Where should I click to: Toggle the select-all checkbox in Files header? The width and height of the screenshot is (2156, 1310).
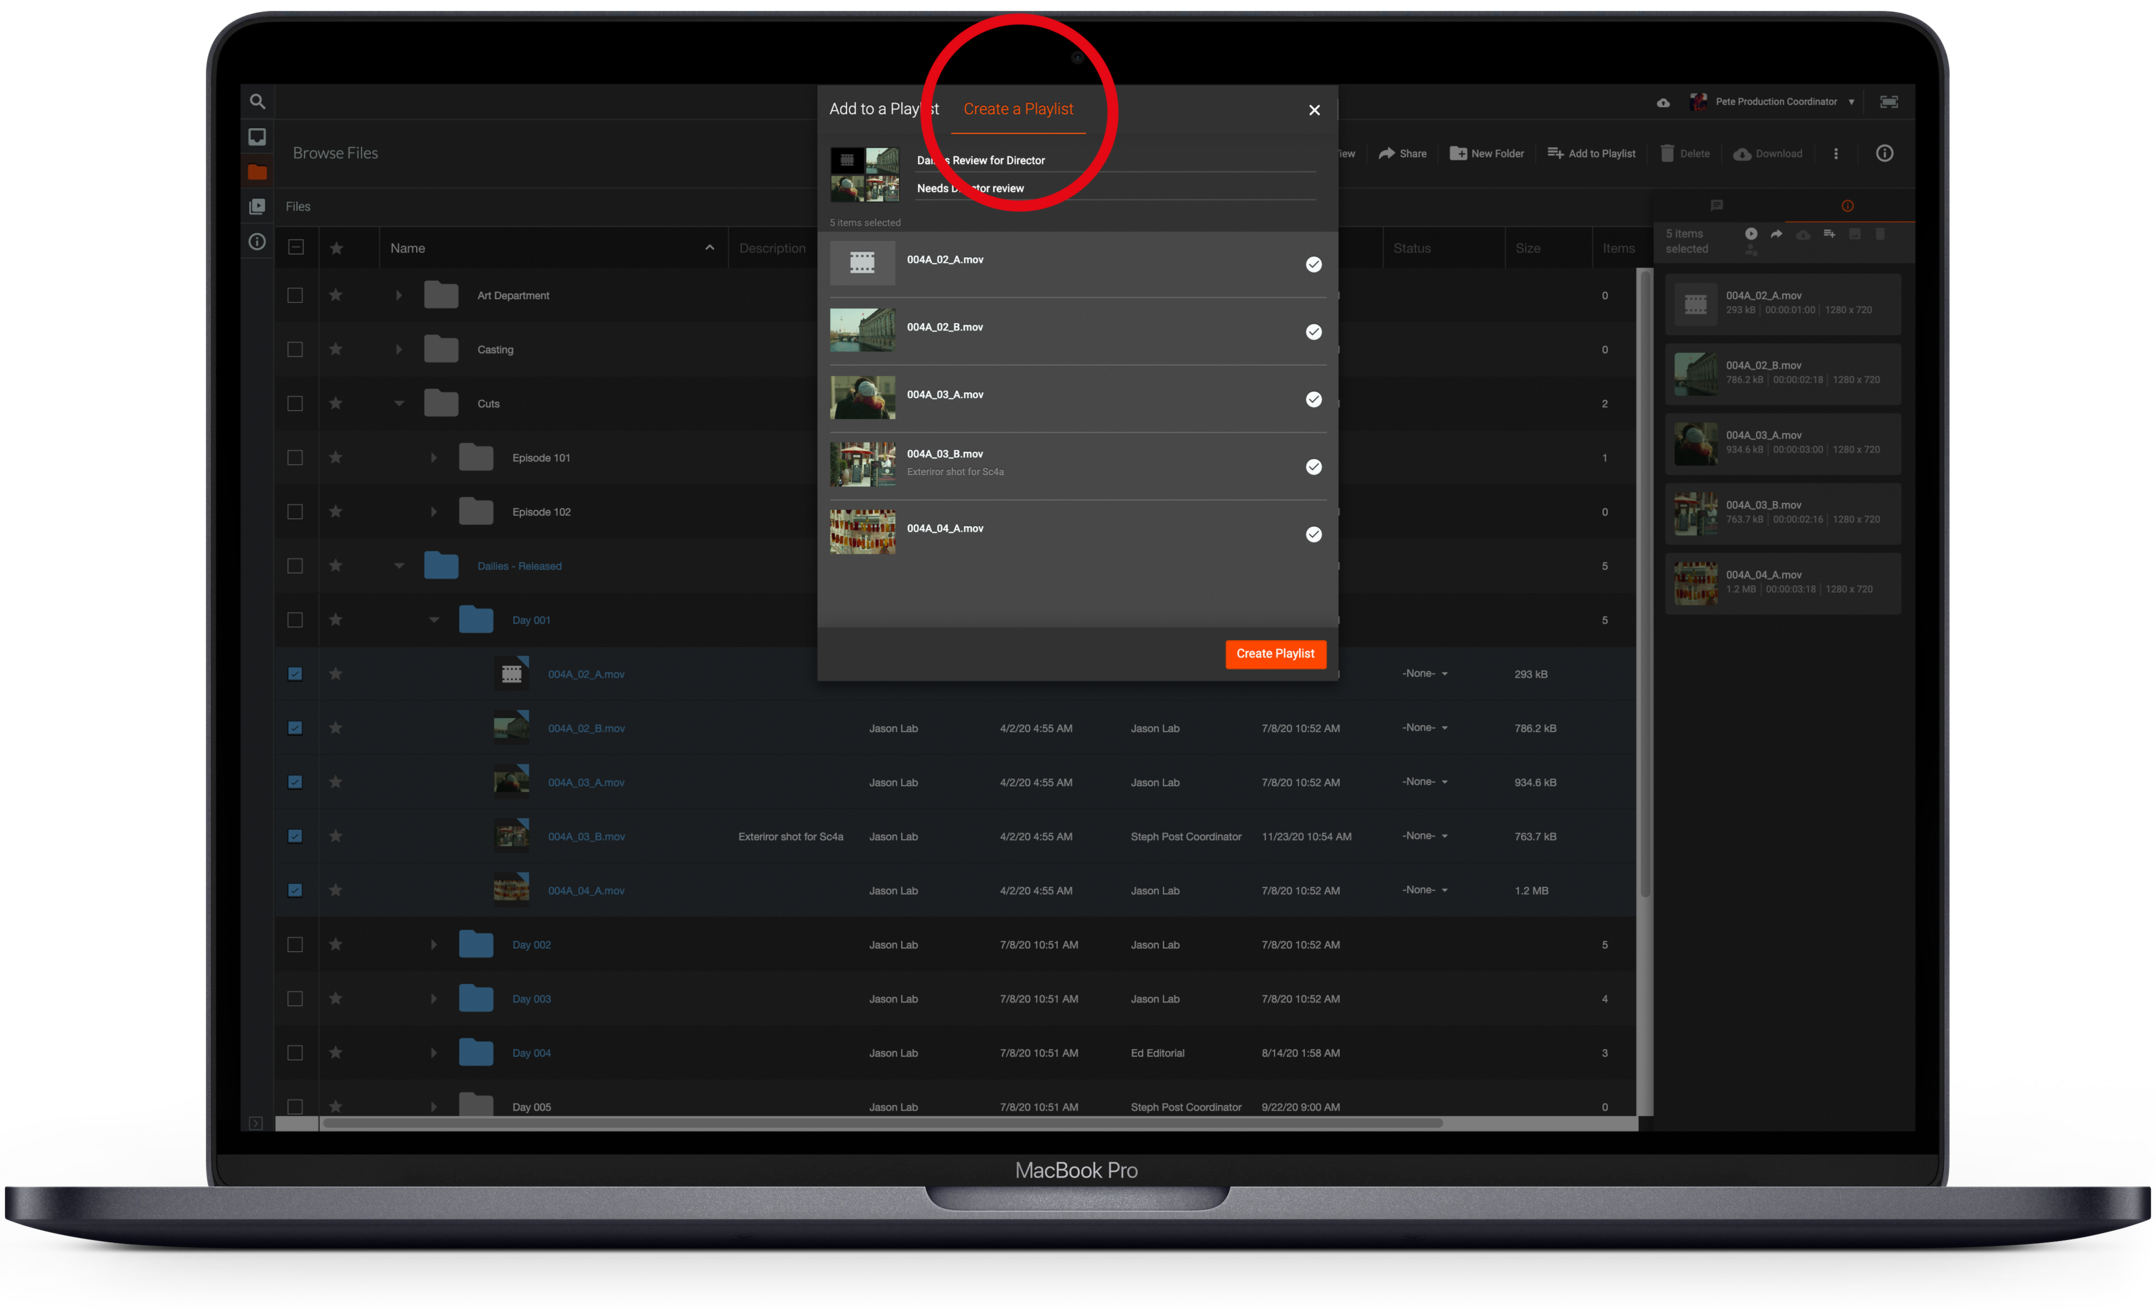296,248
